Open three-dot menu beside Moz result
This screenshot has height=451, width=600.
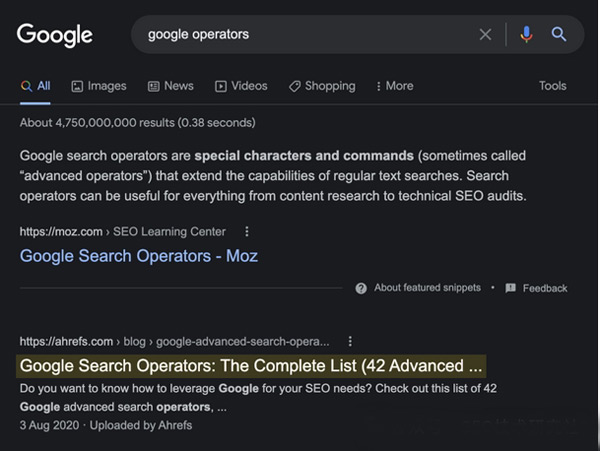click(247, 231)
